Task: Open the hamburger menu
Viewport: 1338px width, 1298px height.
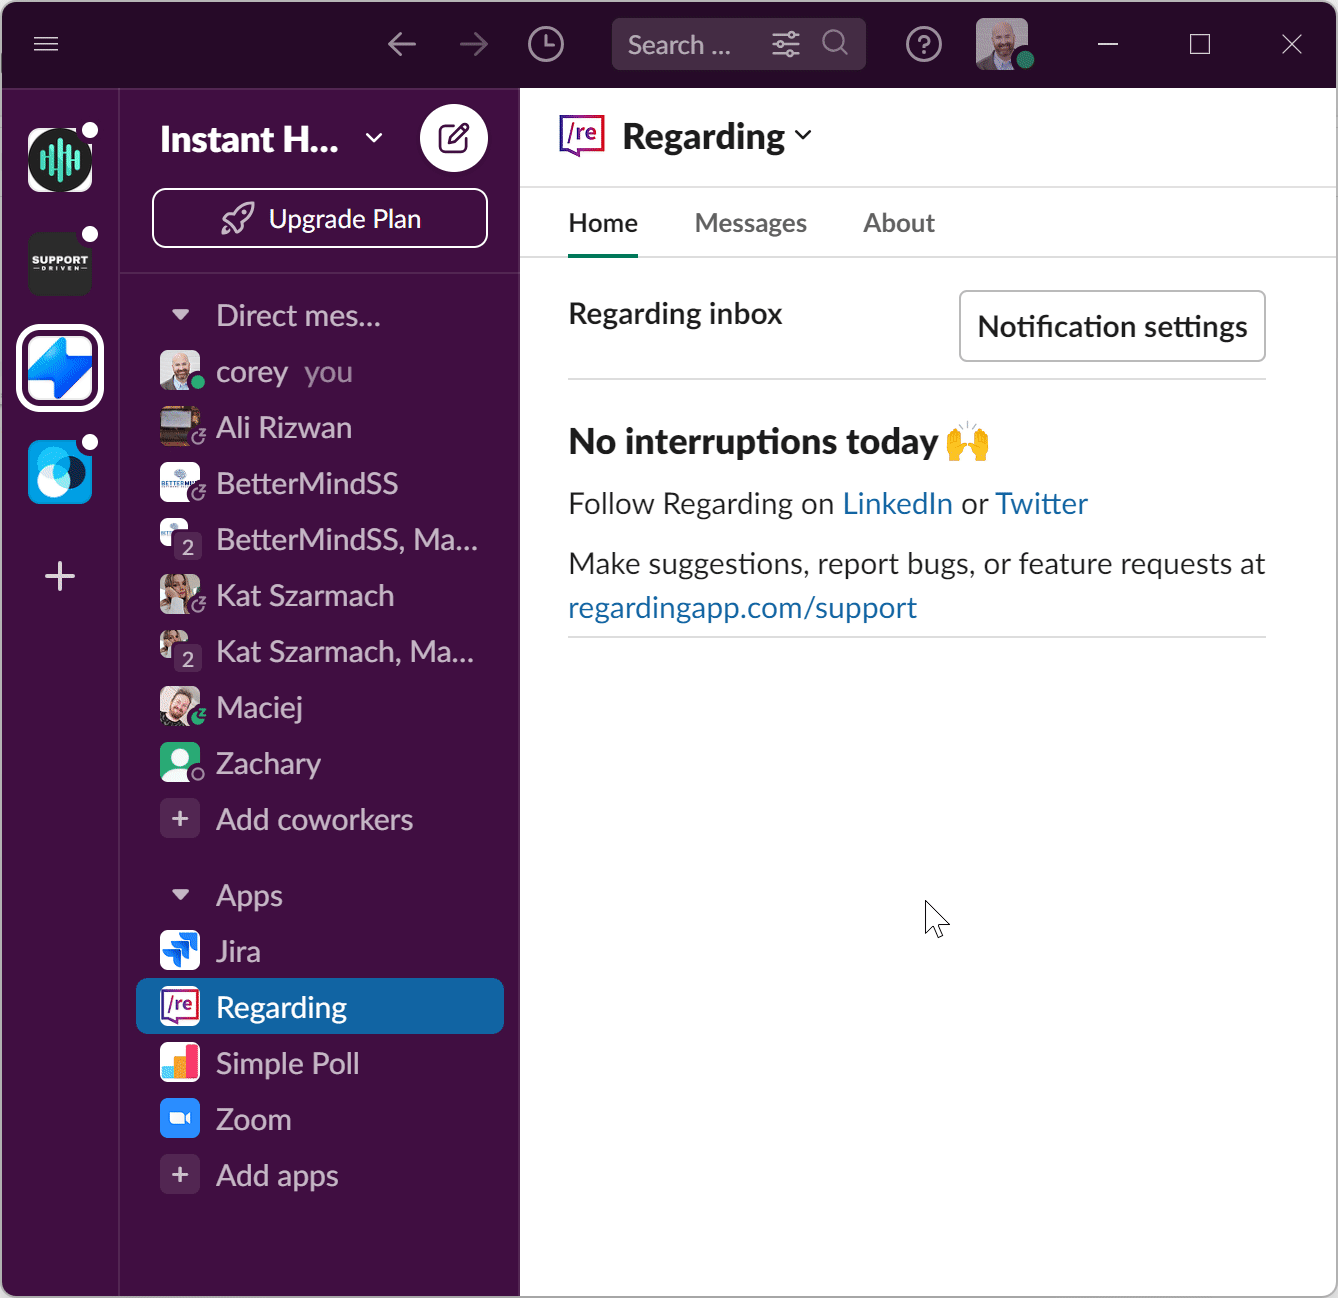Action: (x=46, y=44)
